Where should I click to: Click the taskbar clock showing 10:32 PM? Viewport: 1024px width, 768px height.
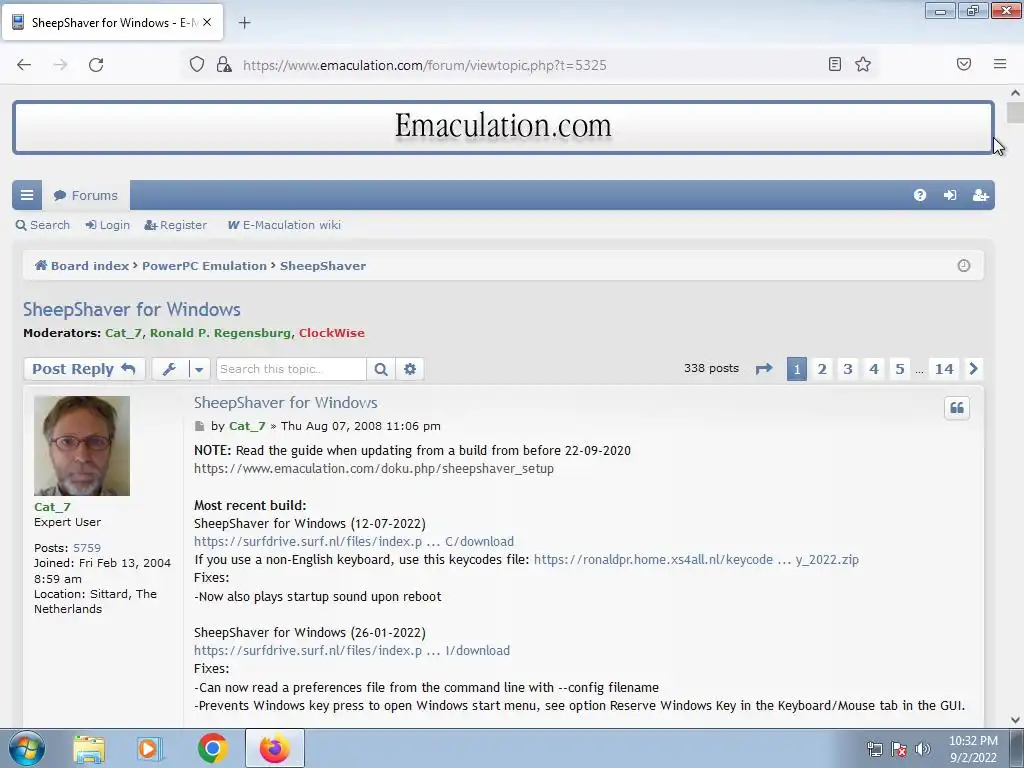pyautogui.click(x=973, y=749)
